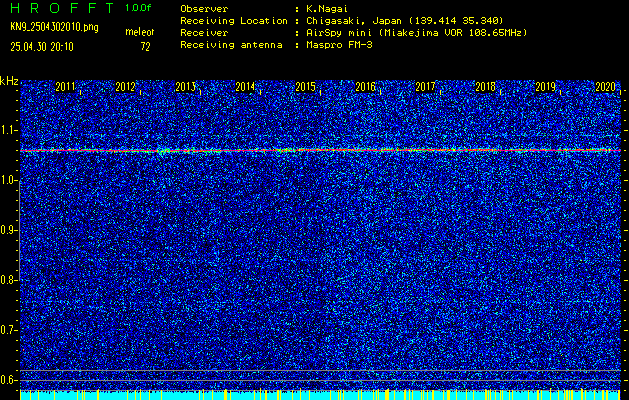Click the 2019 time marker
629x400 pixels.
coord(545,87)
